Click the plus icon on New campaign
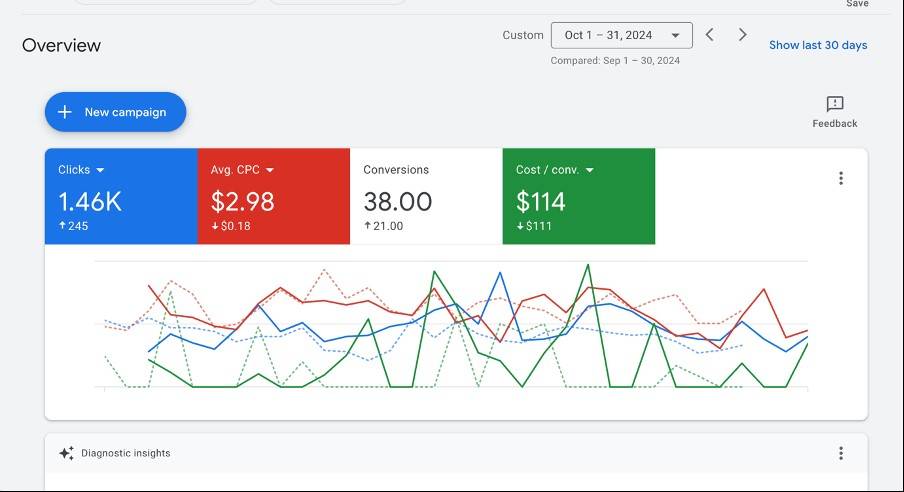The width and height of the screenshot is (904, 492). coord(65,112)
